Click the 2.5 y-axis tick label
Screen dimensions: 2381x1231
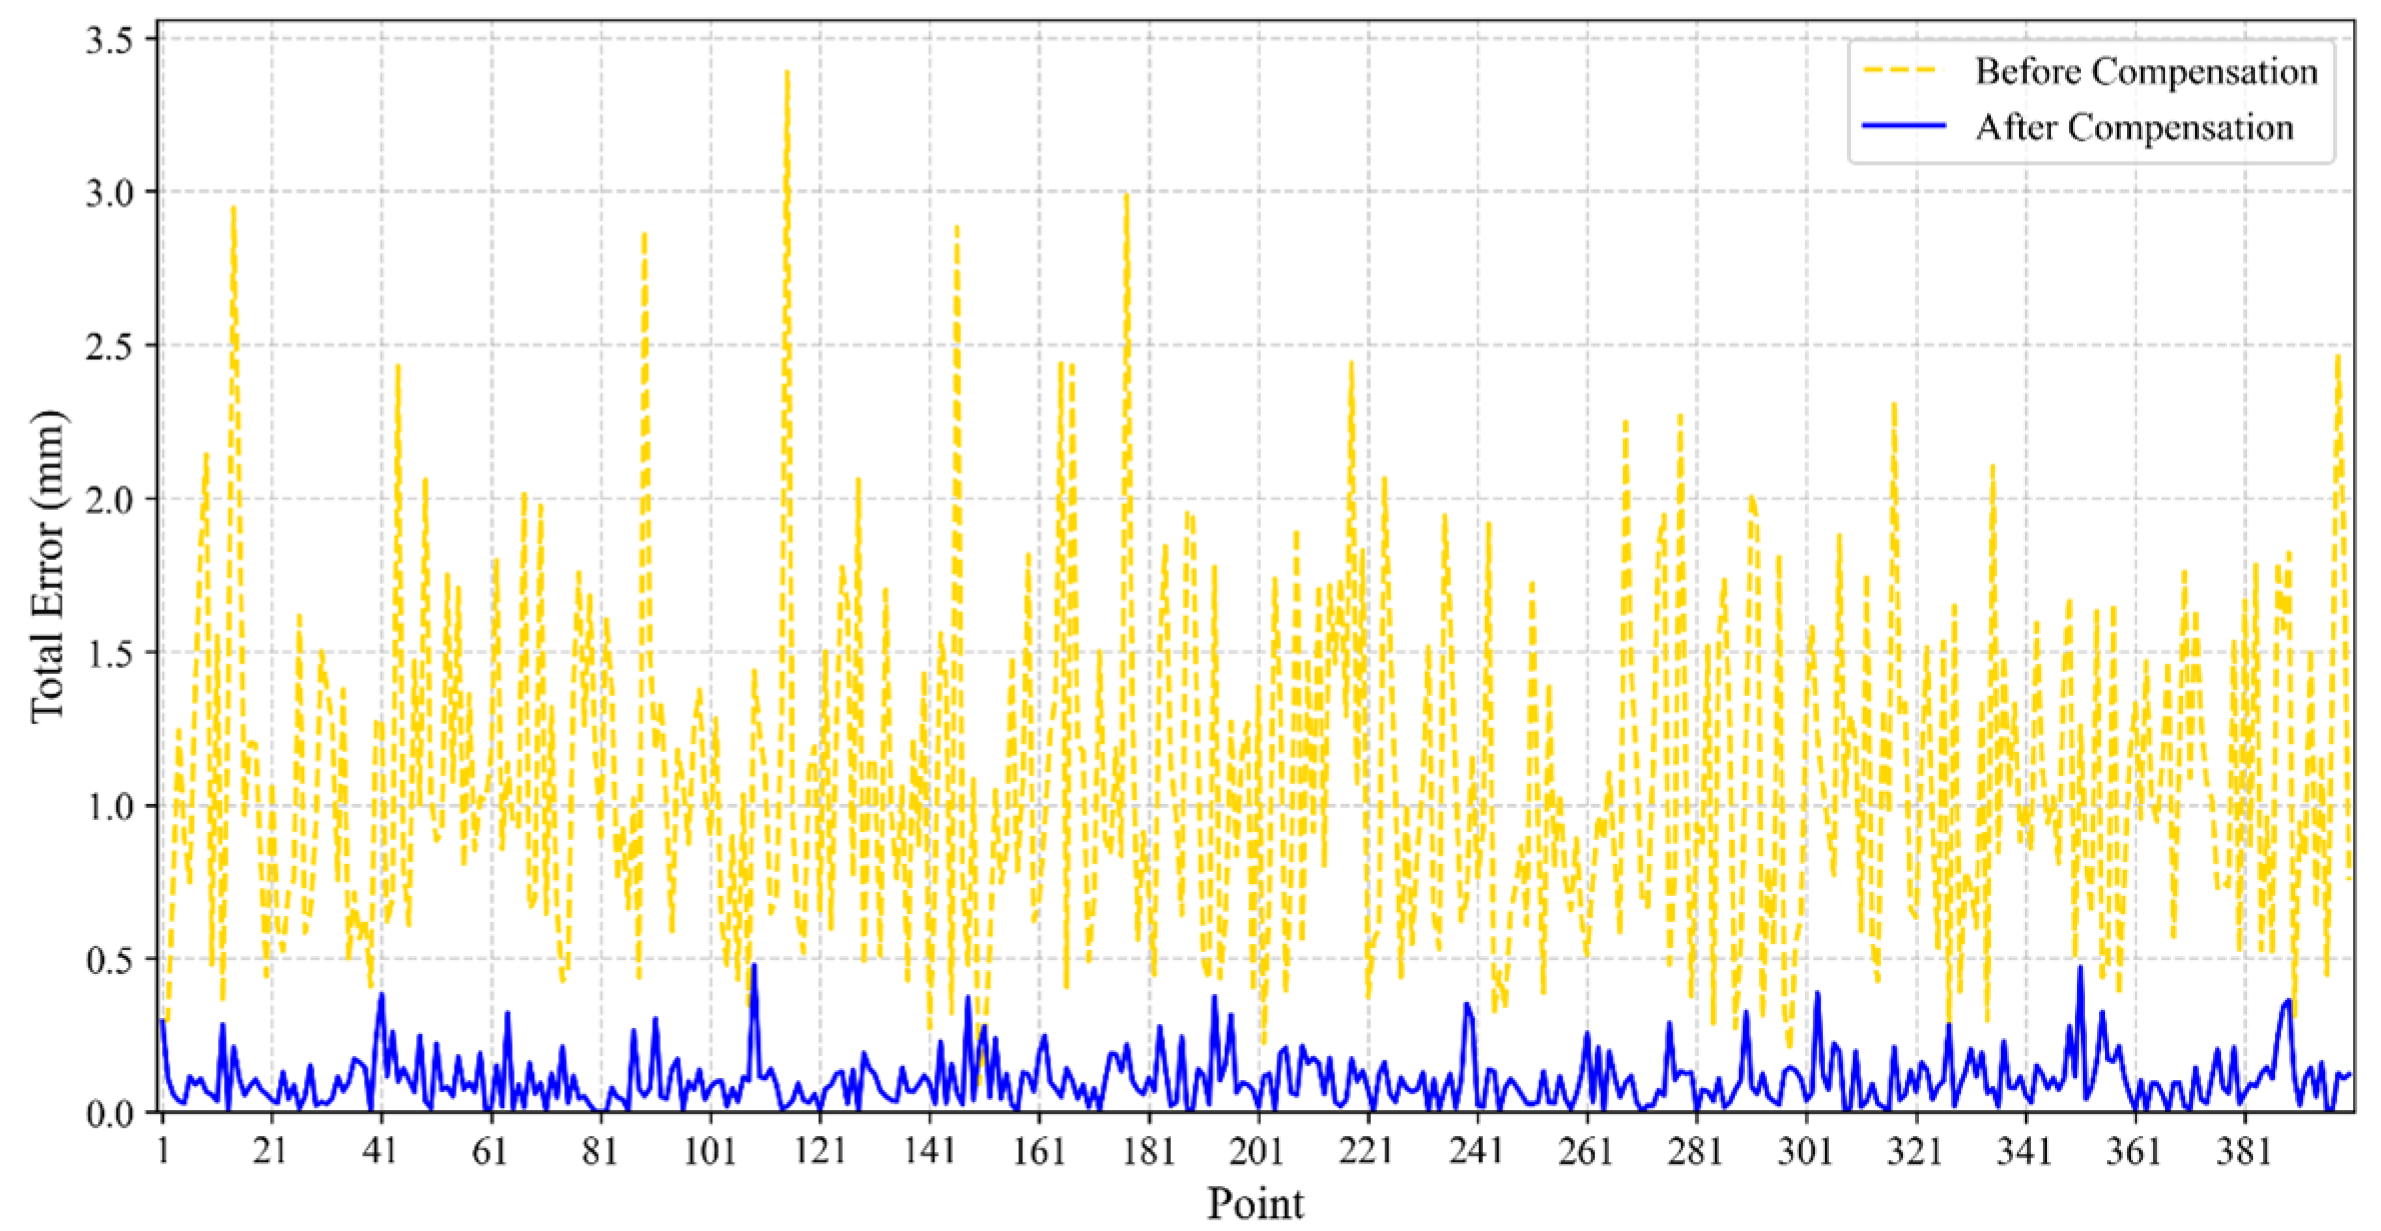[x=108, y=347]
